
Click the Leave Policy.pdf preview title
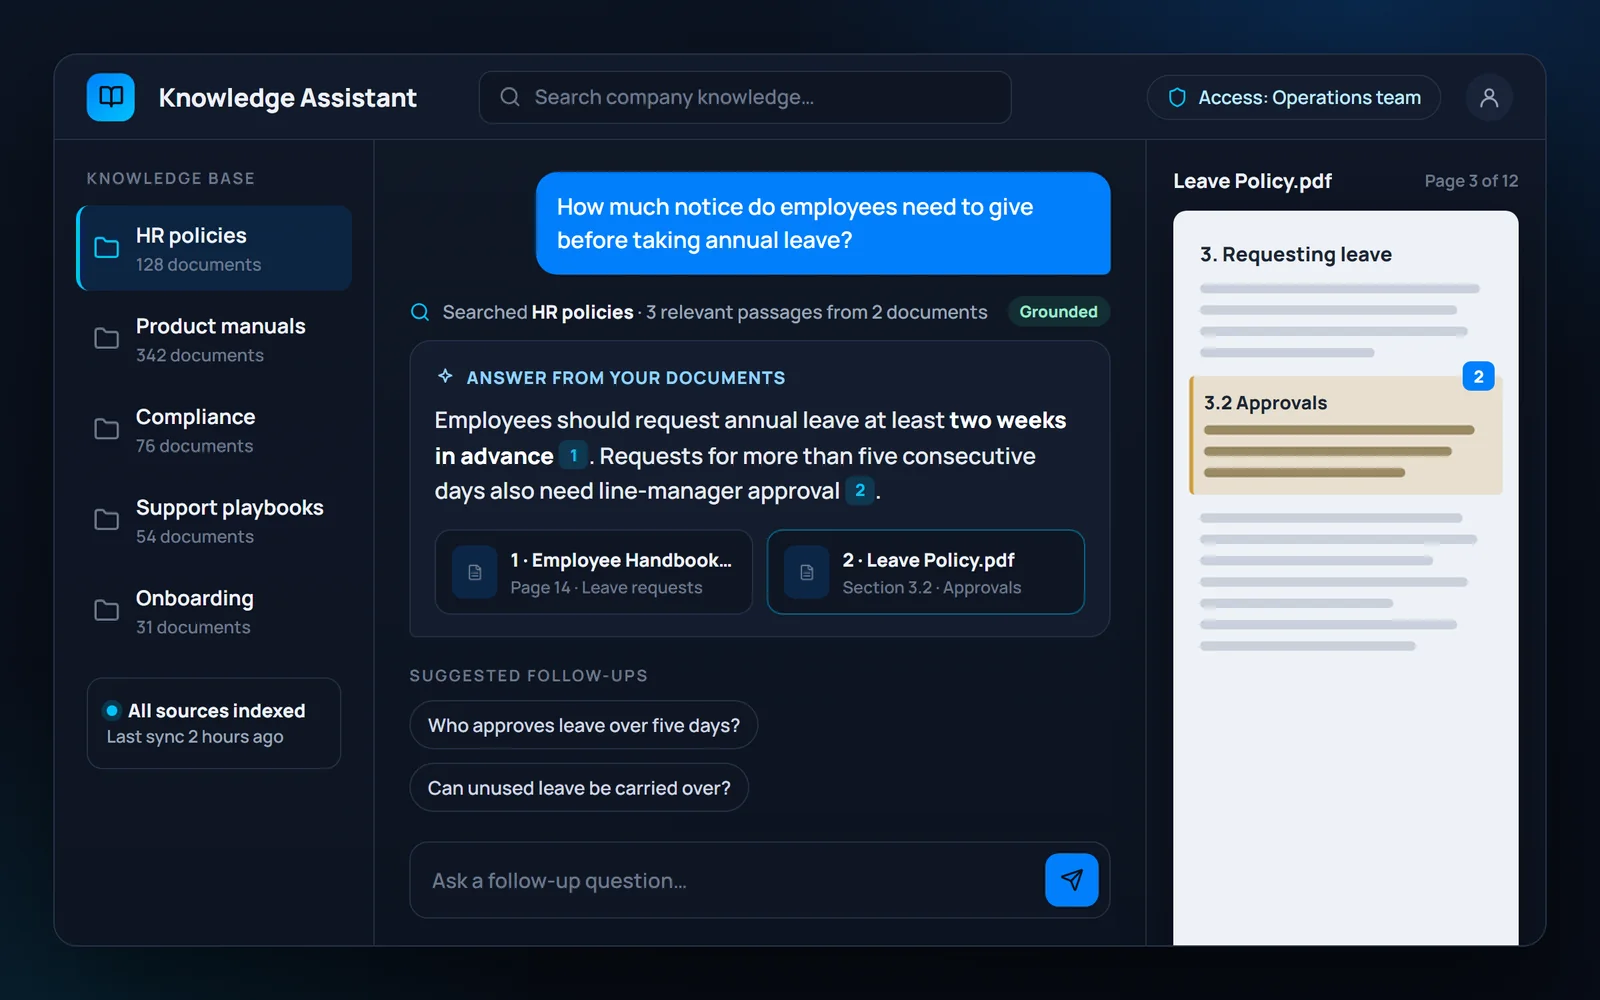tap(1252, 181)
